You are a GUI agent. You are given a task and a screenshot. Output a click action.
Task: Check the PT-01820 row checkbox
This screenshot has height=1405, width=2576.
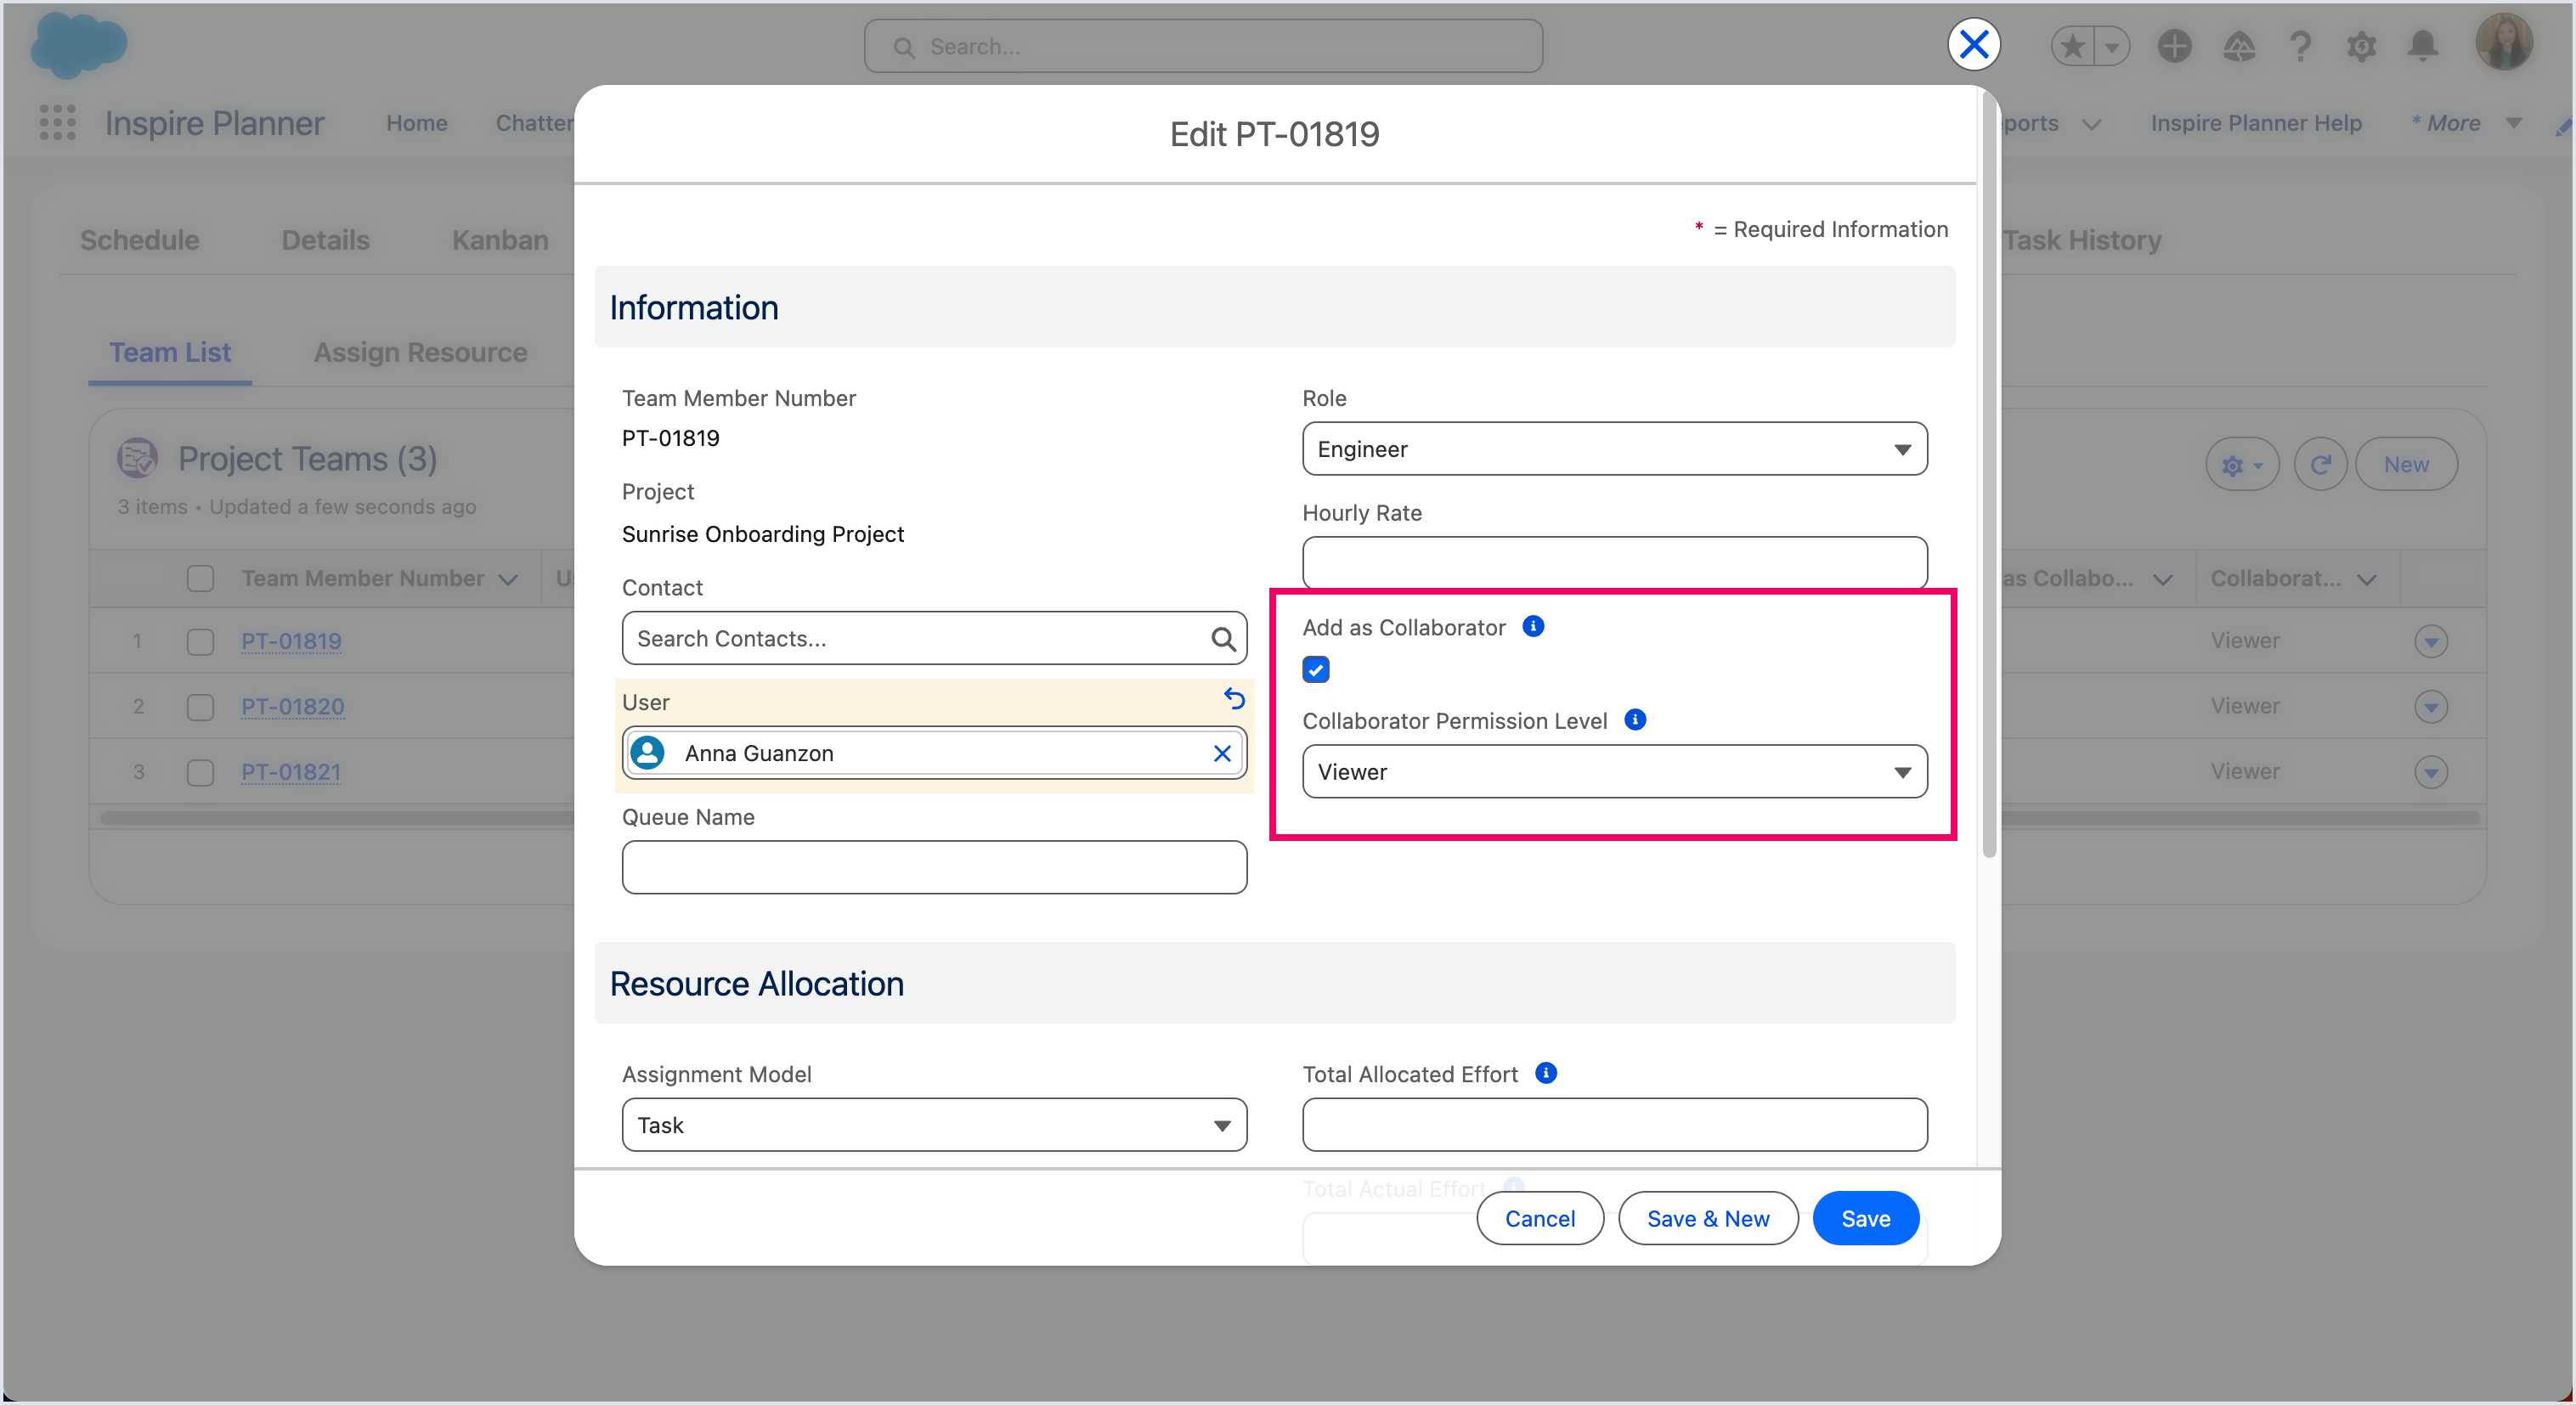tap(200, 707)
